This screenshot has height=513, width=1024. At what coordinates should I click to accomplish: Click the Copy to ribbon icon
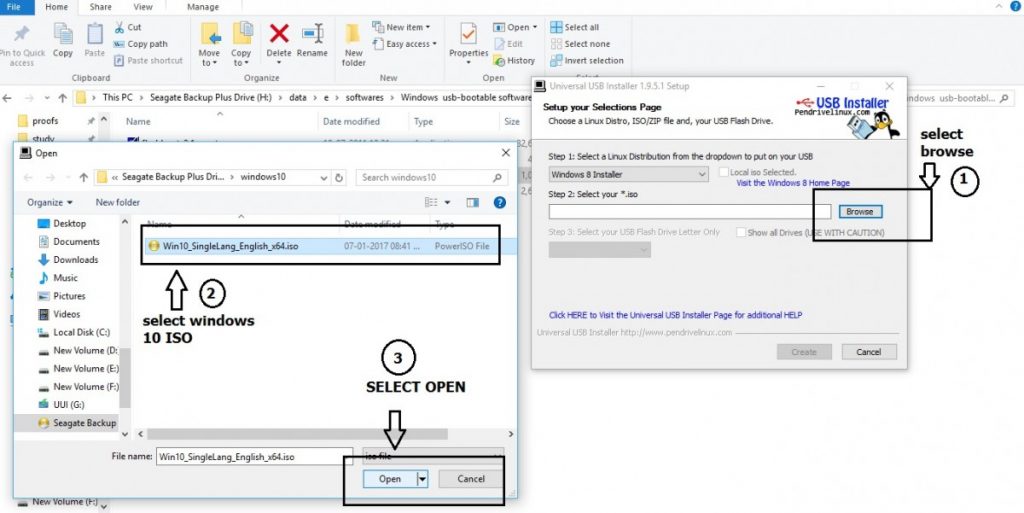coord(241,40)
